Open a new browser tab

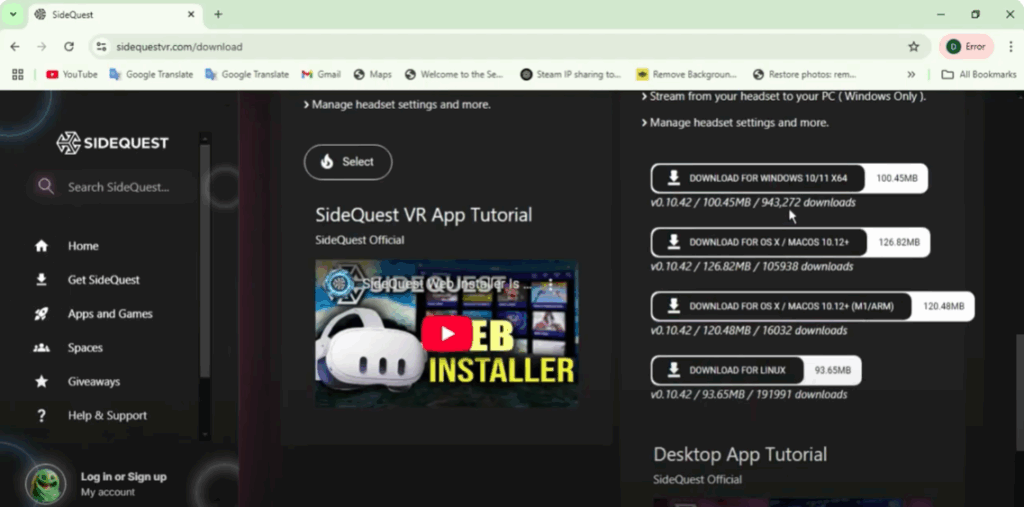coord(218,14)
